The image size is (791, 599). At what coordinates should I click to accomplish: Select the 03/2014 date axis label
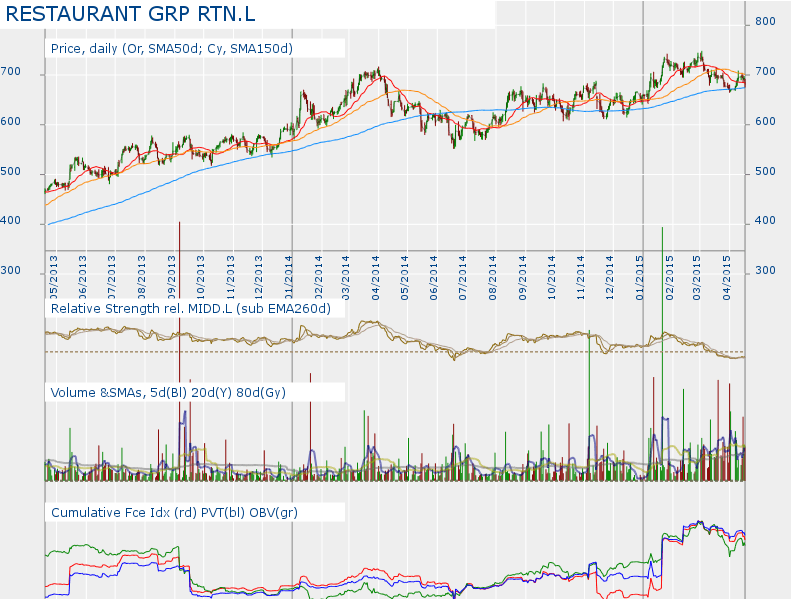tap(346, 278)
